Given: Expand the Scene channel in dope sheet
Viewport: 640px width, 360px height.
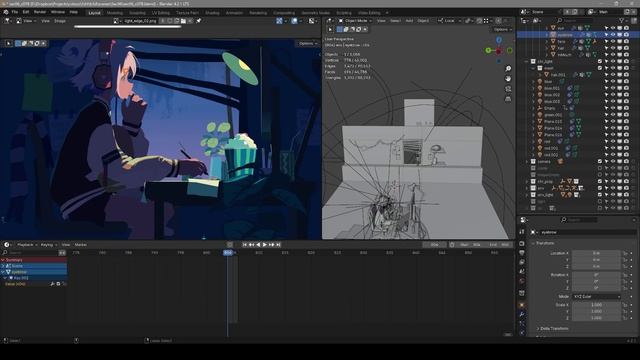Looking at the screenshot, I should [3, 266].
